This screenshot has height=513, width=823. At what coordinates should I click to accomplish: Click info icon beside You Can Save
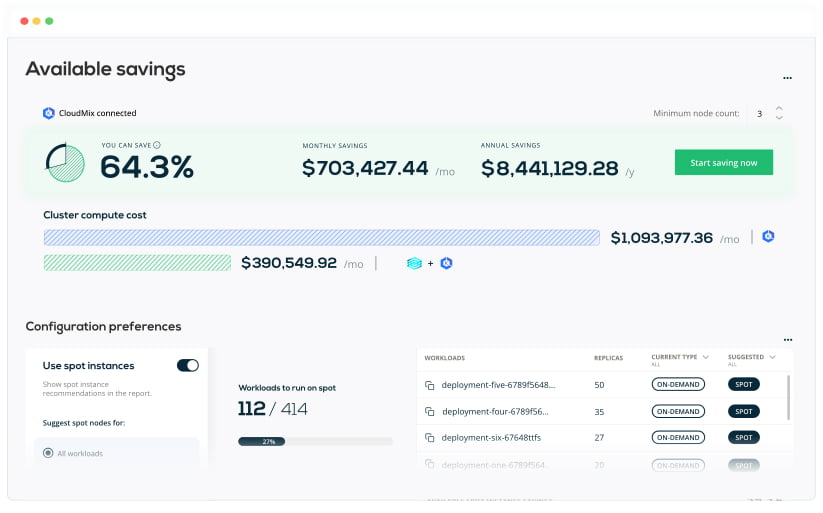pyautogui.click(x=157, y=145)
